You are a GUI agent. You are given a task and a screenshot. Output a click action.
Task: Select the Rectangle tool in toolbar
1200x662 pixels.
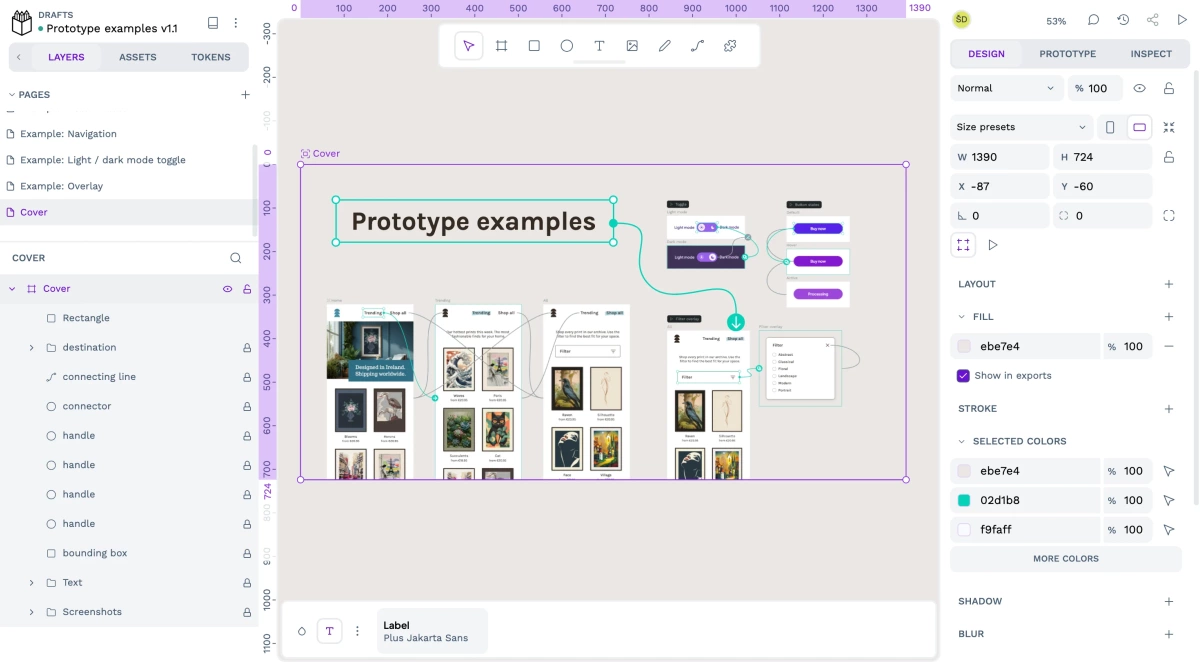(x=534, y=46)
